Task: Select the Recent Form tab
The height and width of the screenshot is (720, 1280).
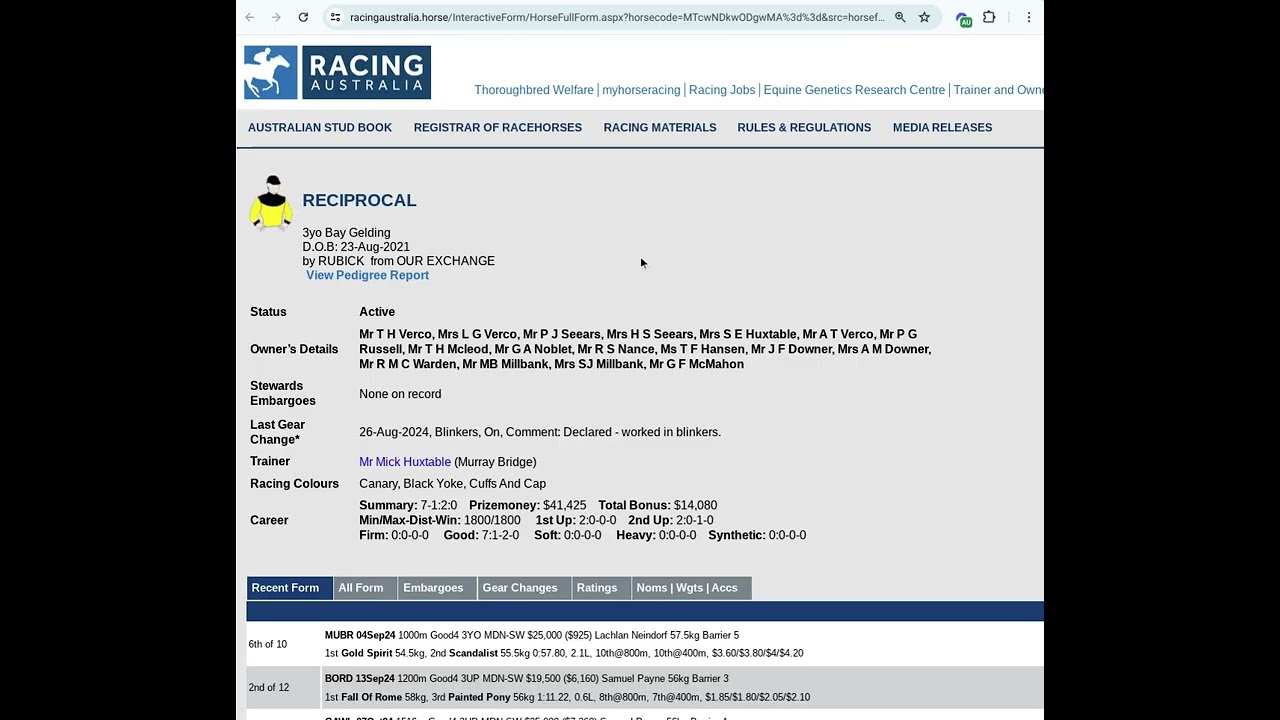Action: [289, 588]
